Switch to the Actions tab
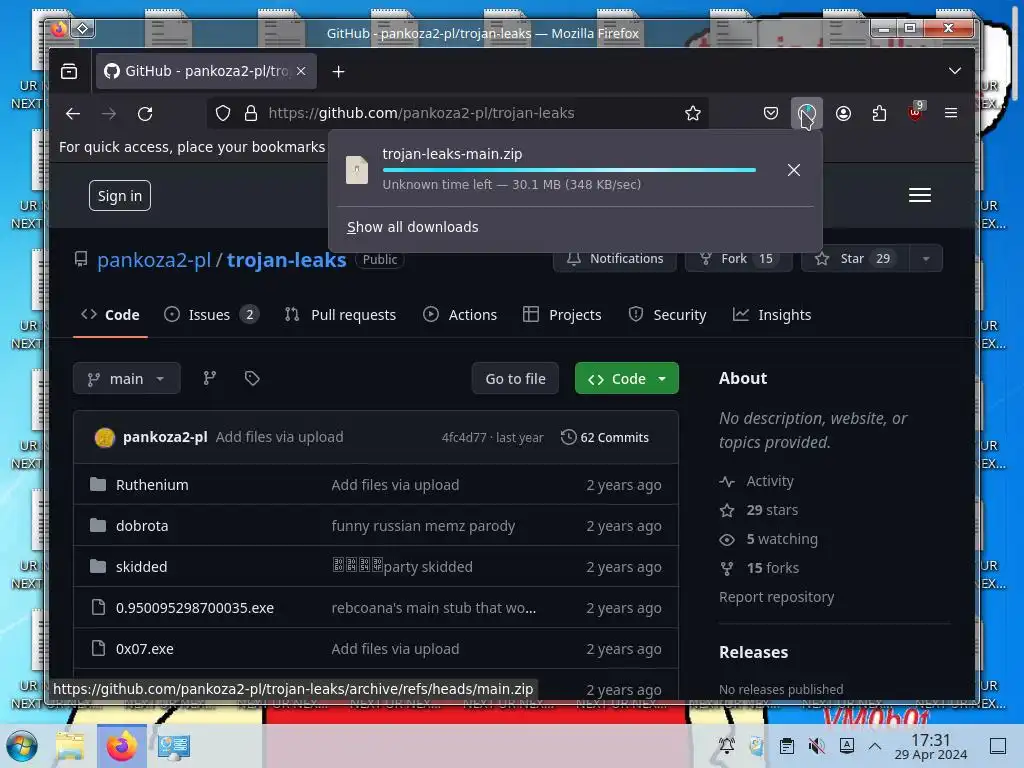This screenshot has height=768, width=1024. pos(460,315)
